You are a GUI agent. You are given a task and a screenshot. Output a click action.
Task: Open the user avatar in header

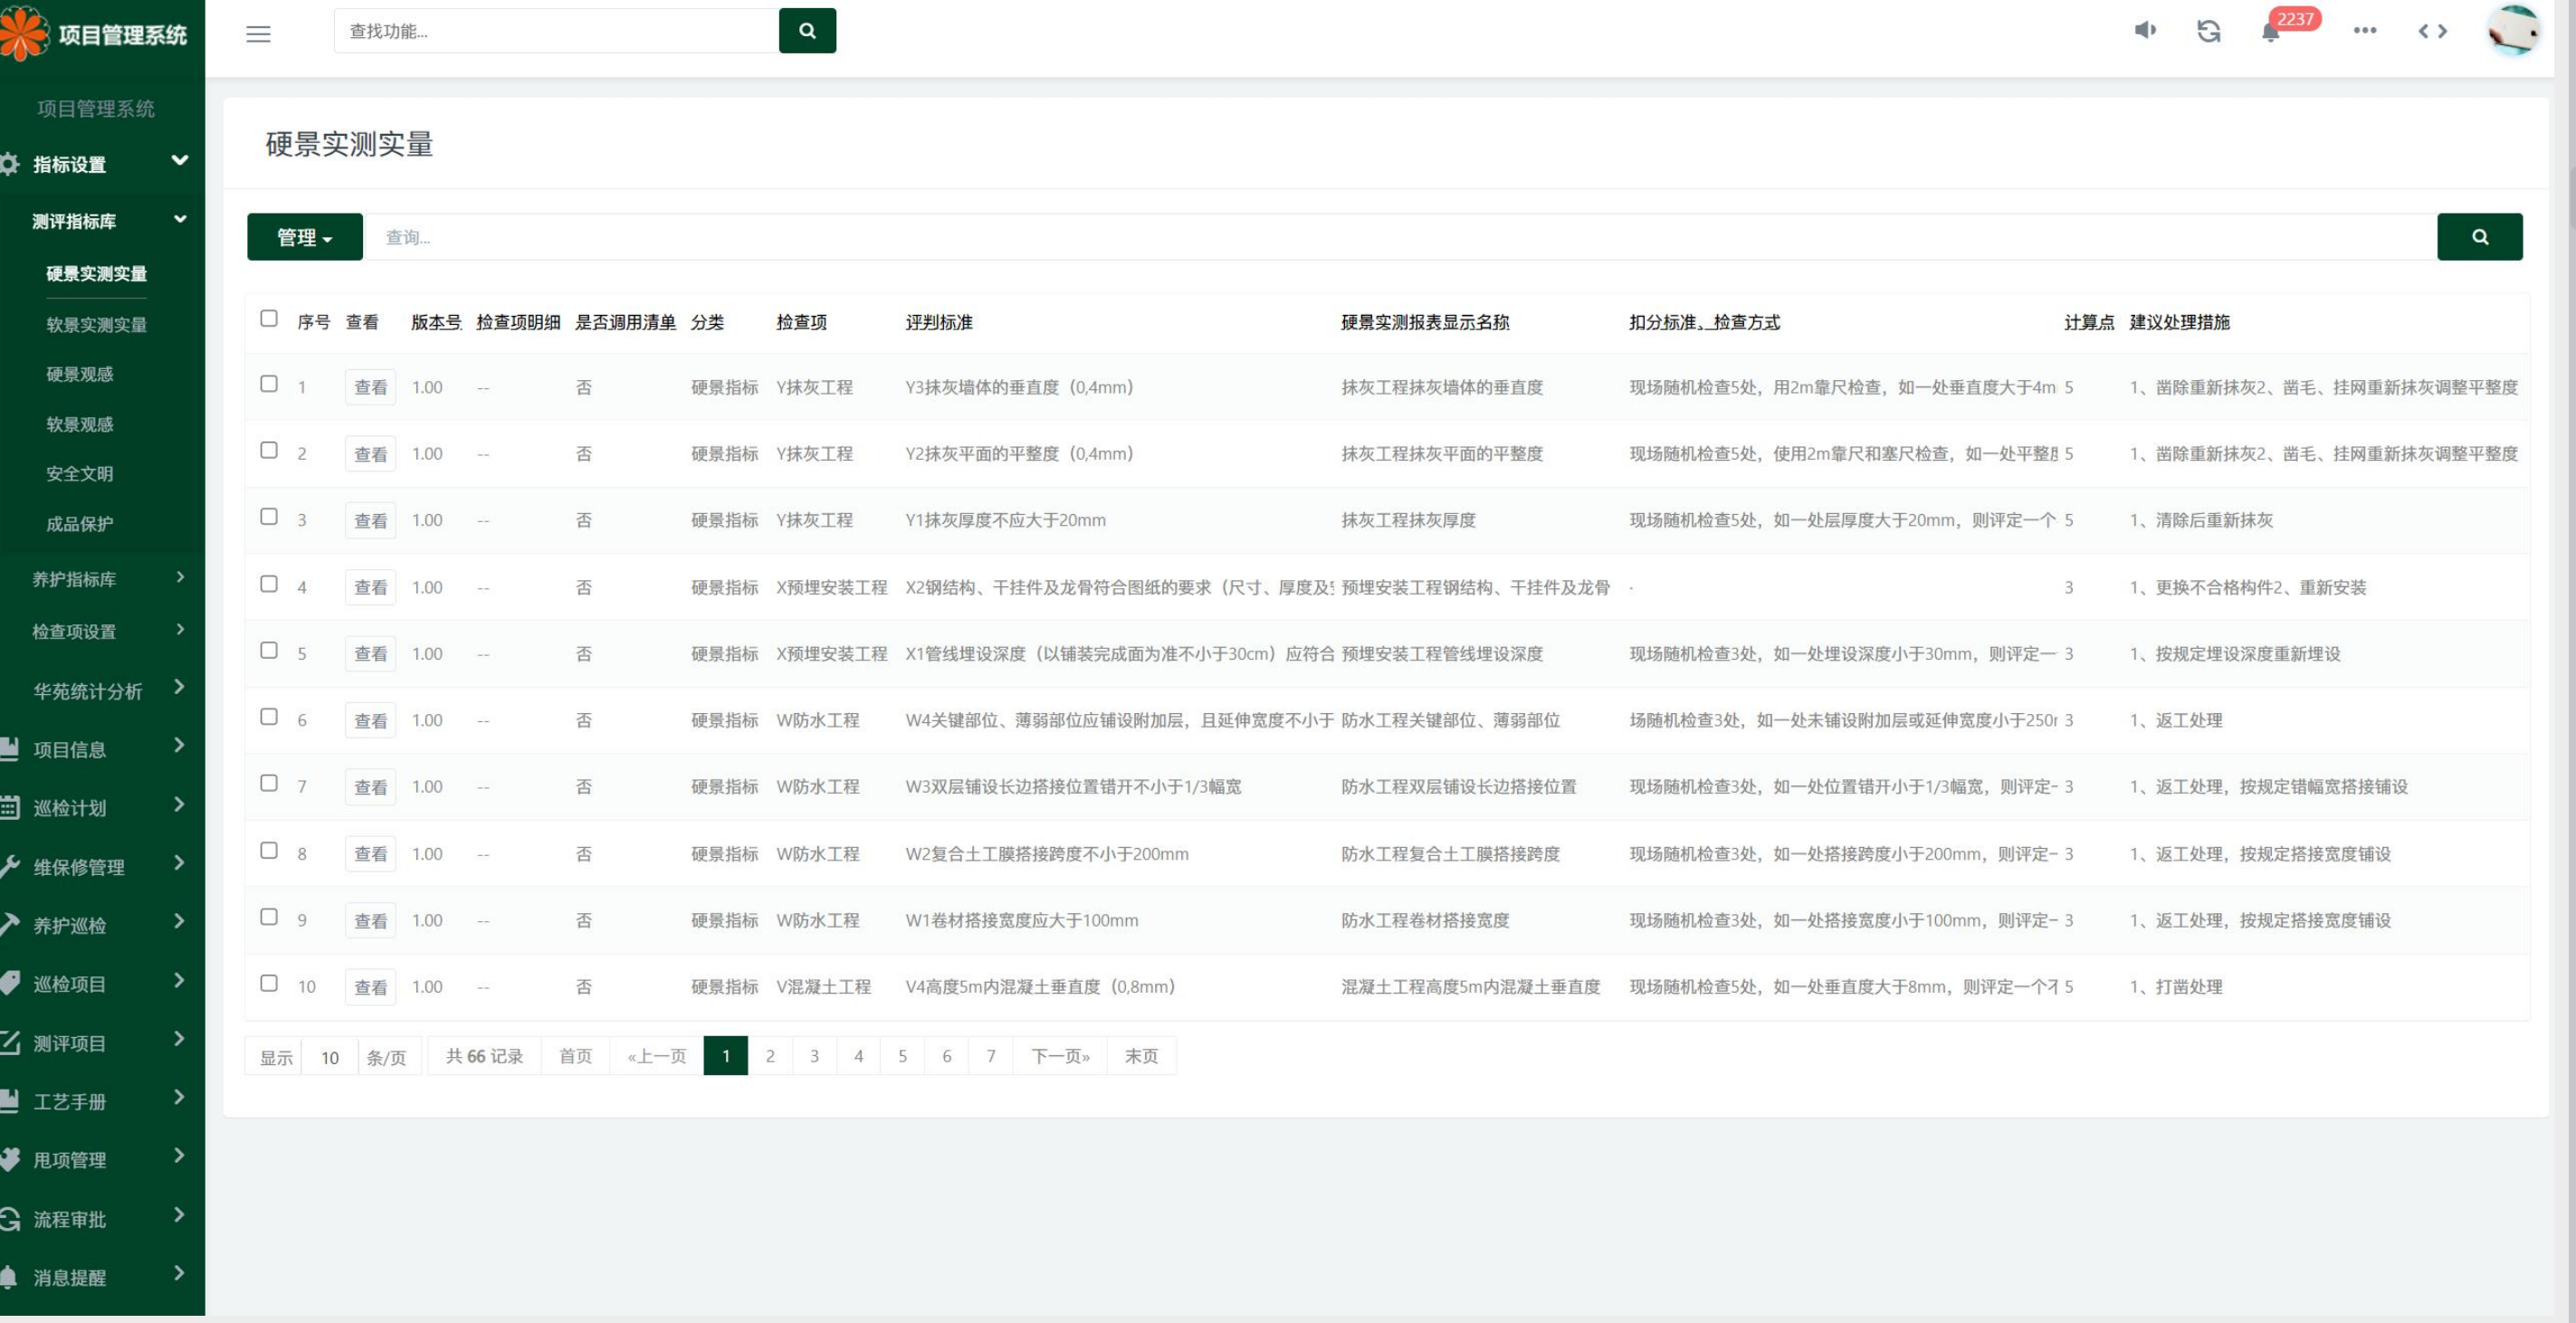tap(2512, 31)
